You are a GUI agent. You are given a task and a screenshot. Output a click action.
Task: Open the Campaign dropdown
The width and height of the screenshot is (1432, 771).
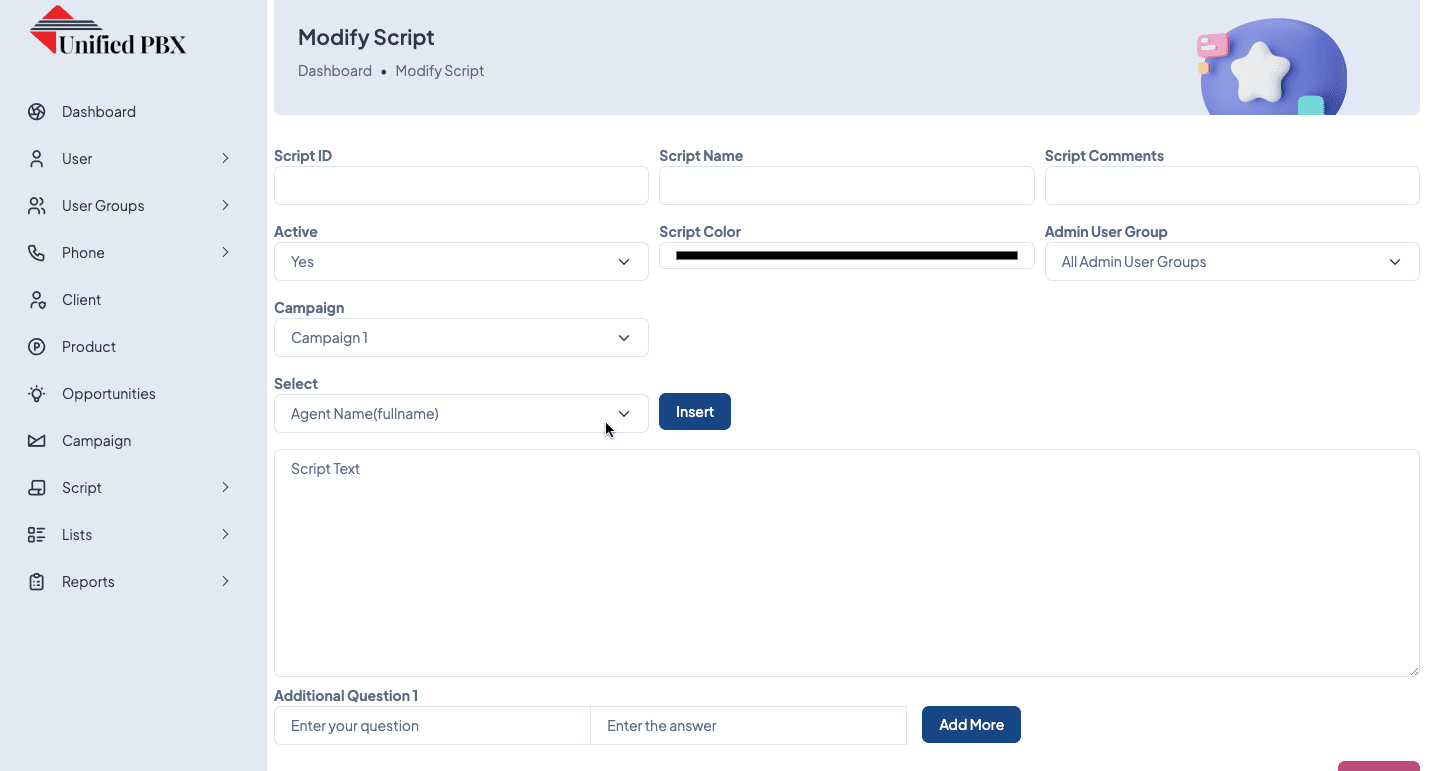[x=461, y=338]
